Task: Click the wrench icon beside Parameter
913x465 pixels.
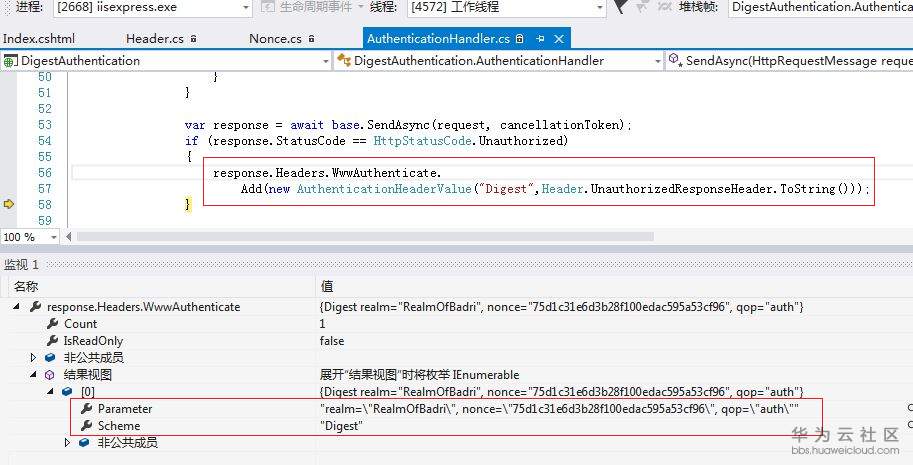Action: tap(87, 409)
